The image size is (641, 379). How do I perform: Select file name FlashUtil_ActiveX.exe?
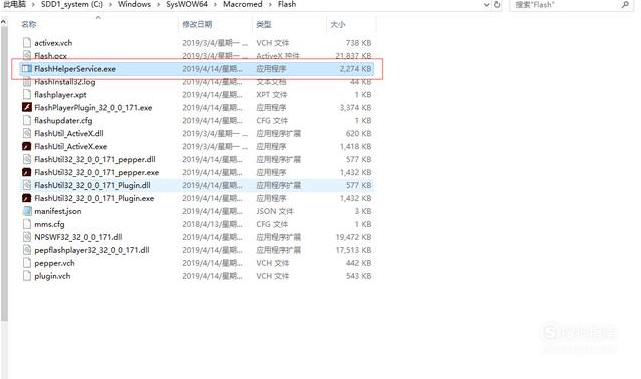point(71,146)
